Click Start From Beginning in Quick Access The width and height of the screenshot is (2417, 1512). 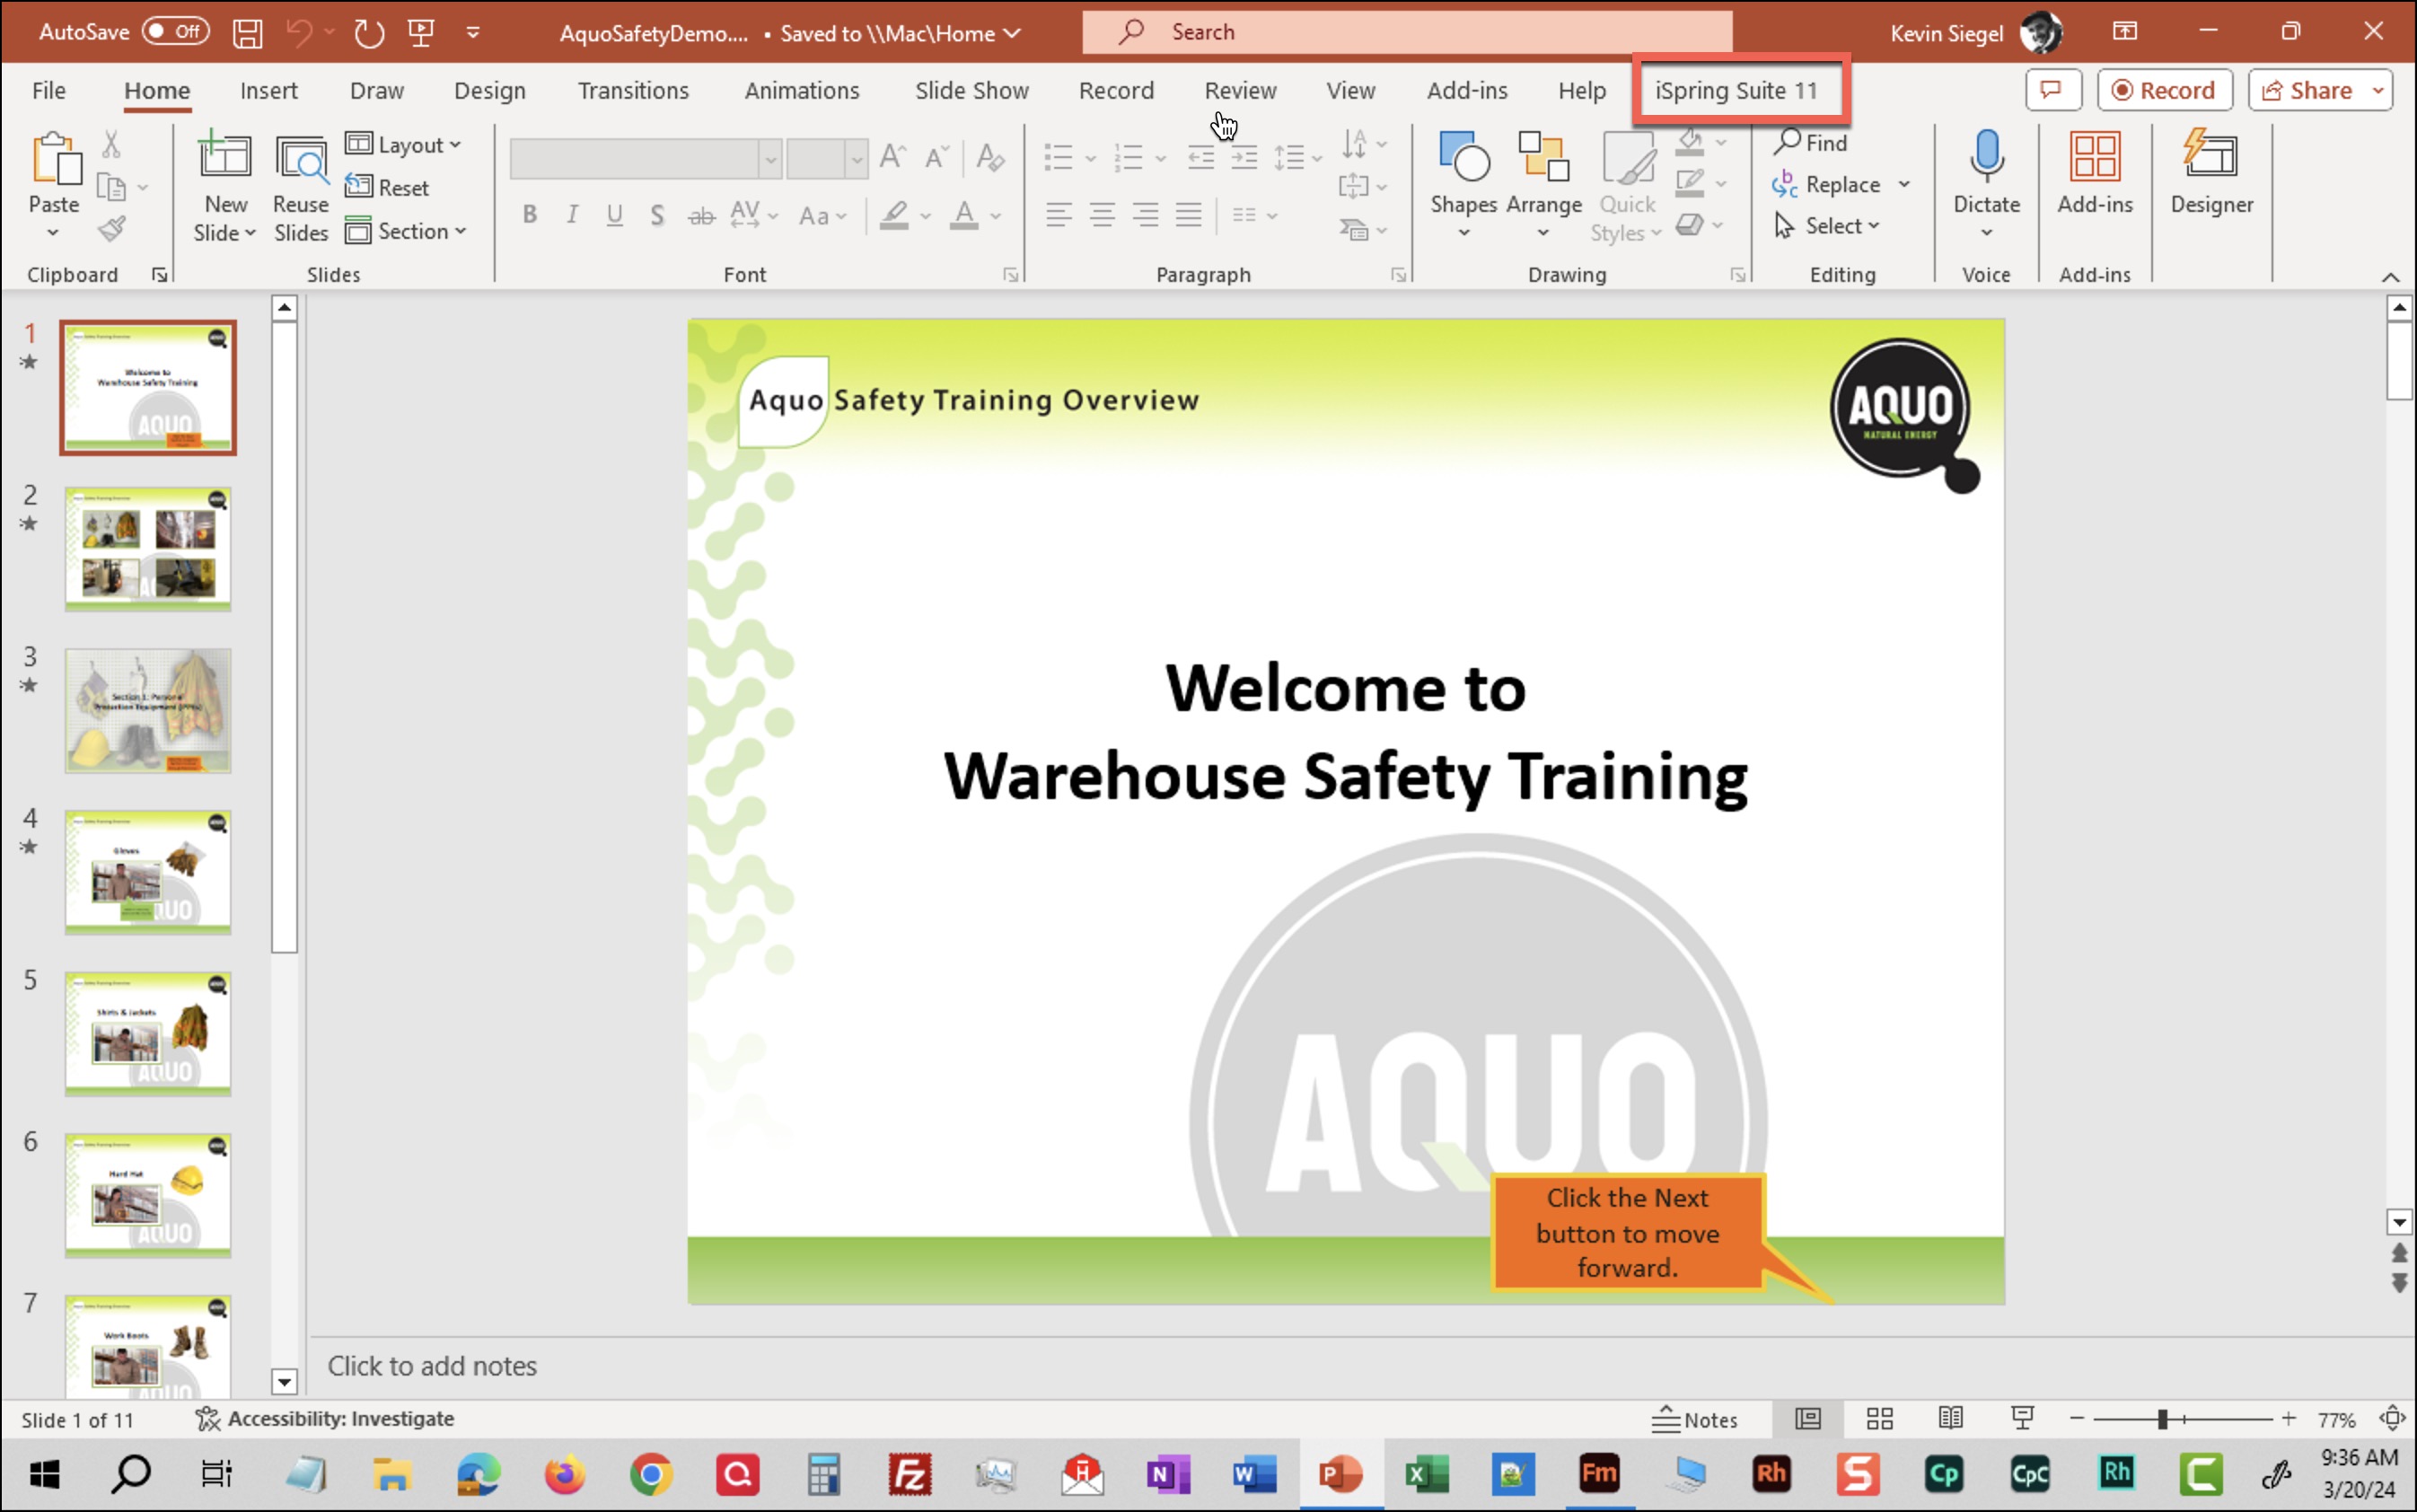coord(421,33)
